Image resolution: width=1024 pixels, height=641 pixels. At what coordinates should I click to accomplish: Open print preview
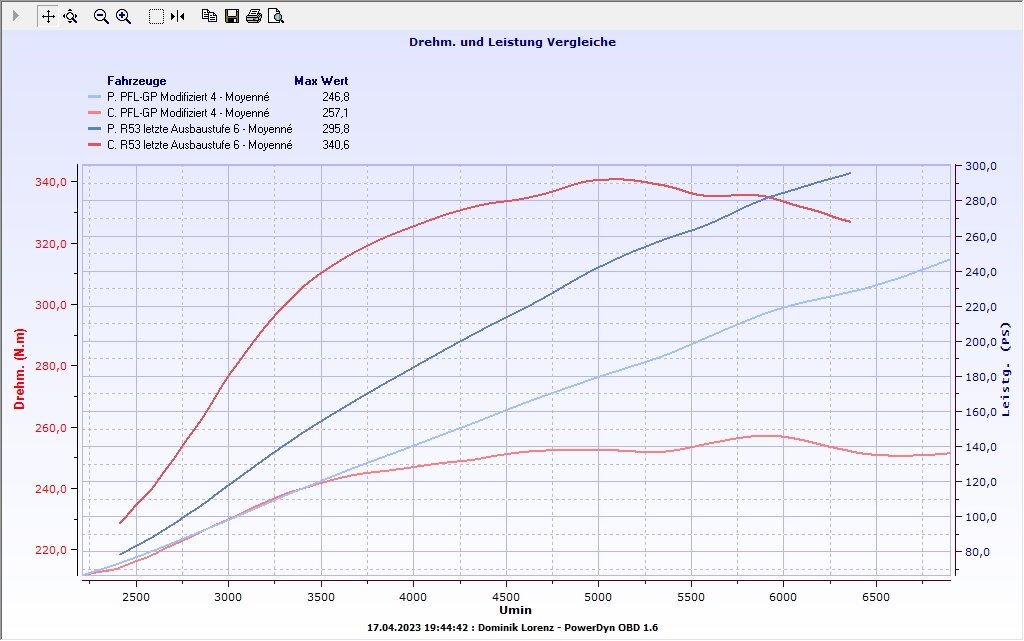[276, 16]
